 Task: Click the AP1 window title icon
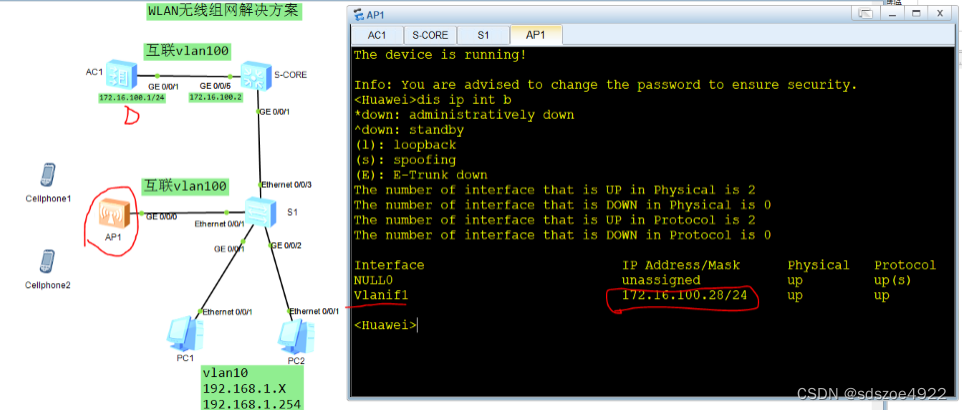click(x=358, y=15)
